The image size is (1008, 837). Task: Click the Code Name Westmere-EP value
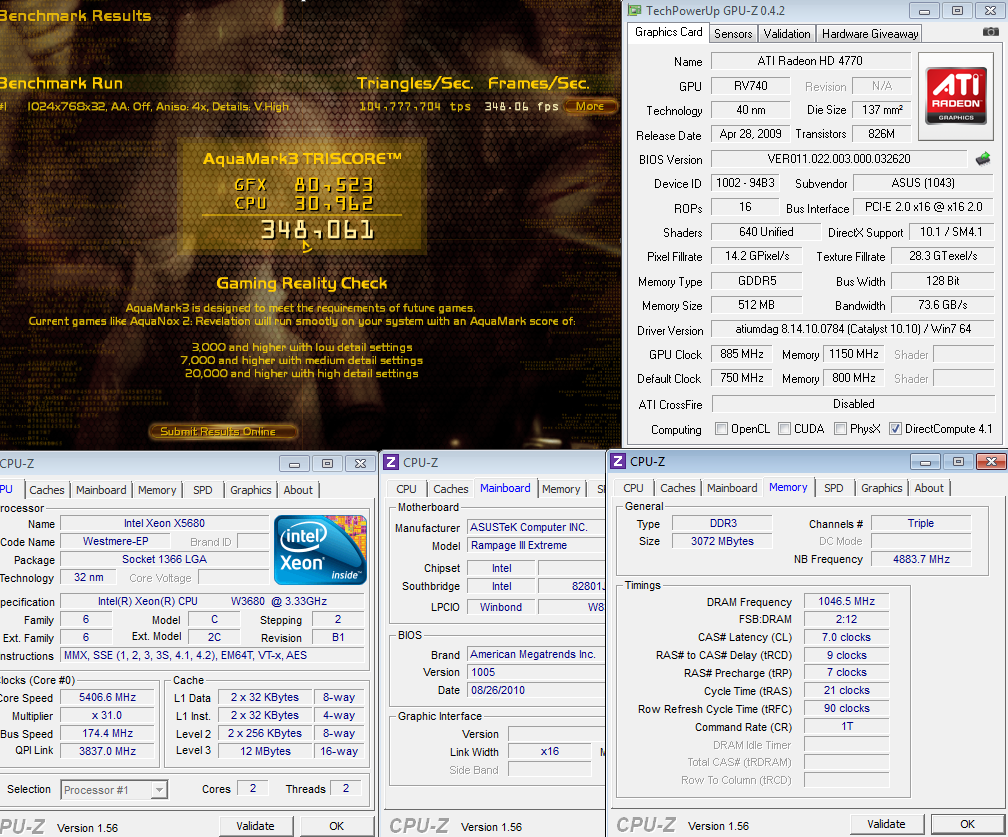coord(116,541)
